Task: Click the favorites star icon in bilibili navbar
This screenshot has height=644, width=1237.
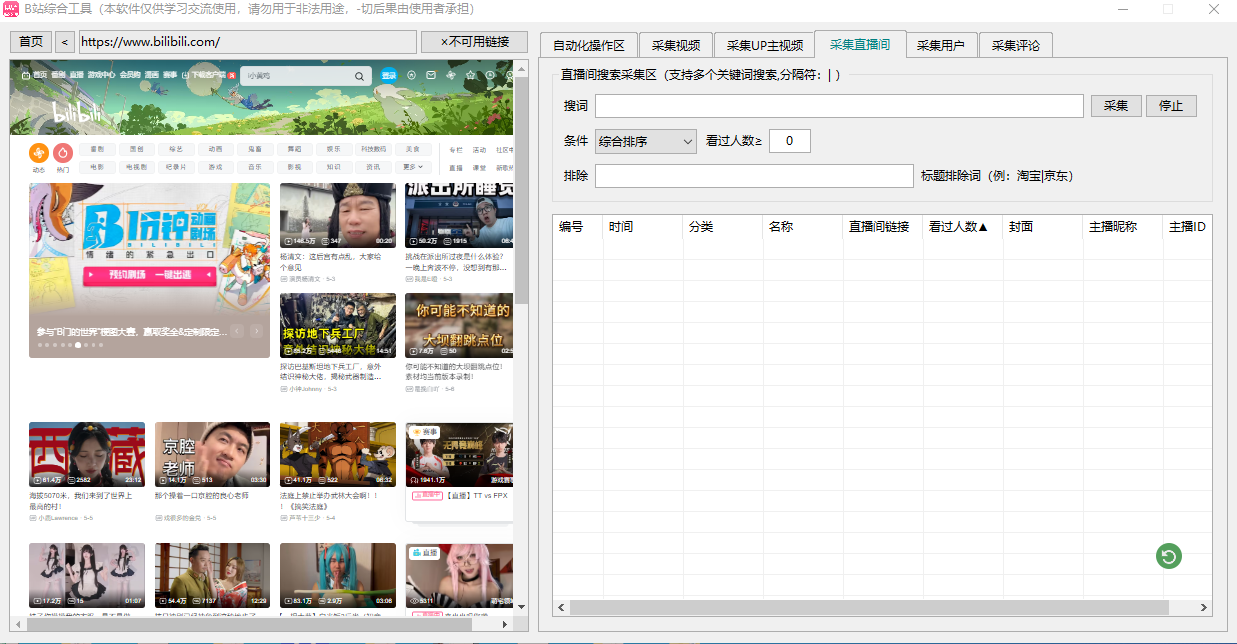Action: (x=471, y=76)
